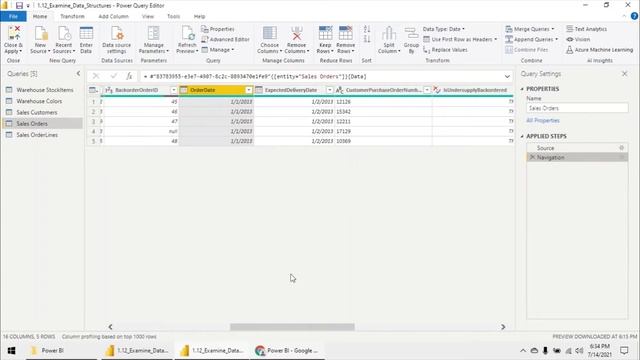Click Append Queries
The height and width of the screenshot is (360, 640).
[531, 39]
